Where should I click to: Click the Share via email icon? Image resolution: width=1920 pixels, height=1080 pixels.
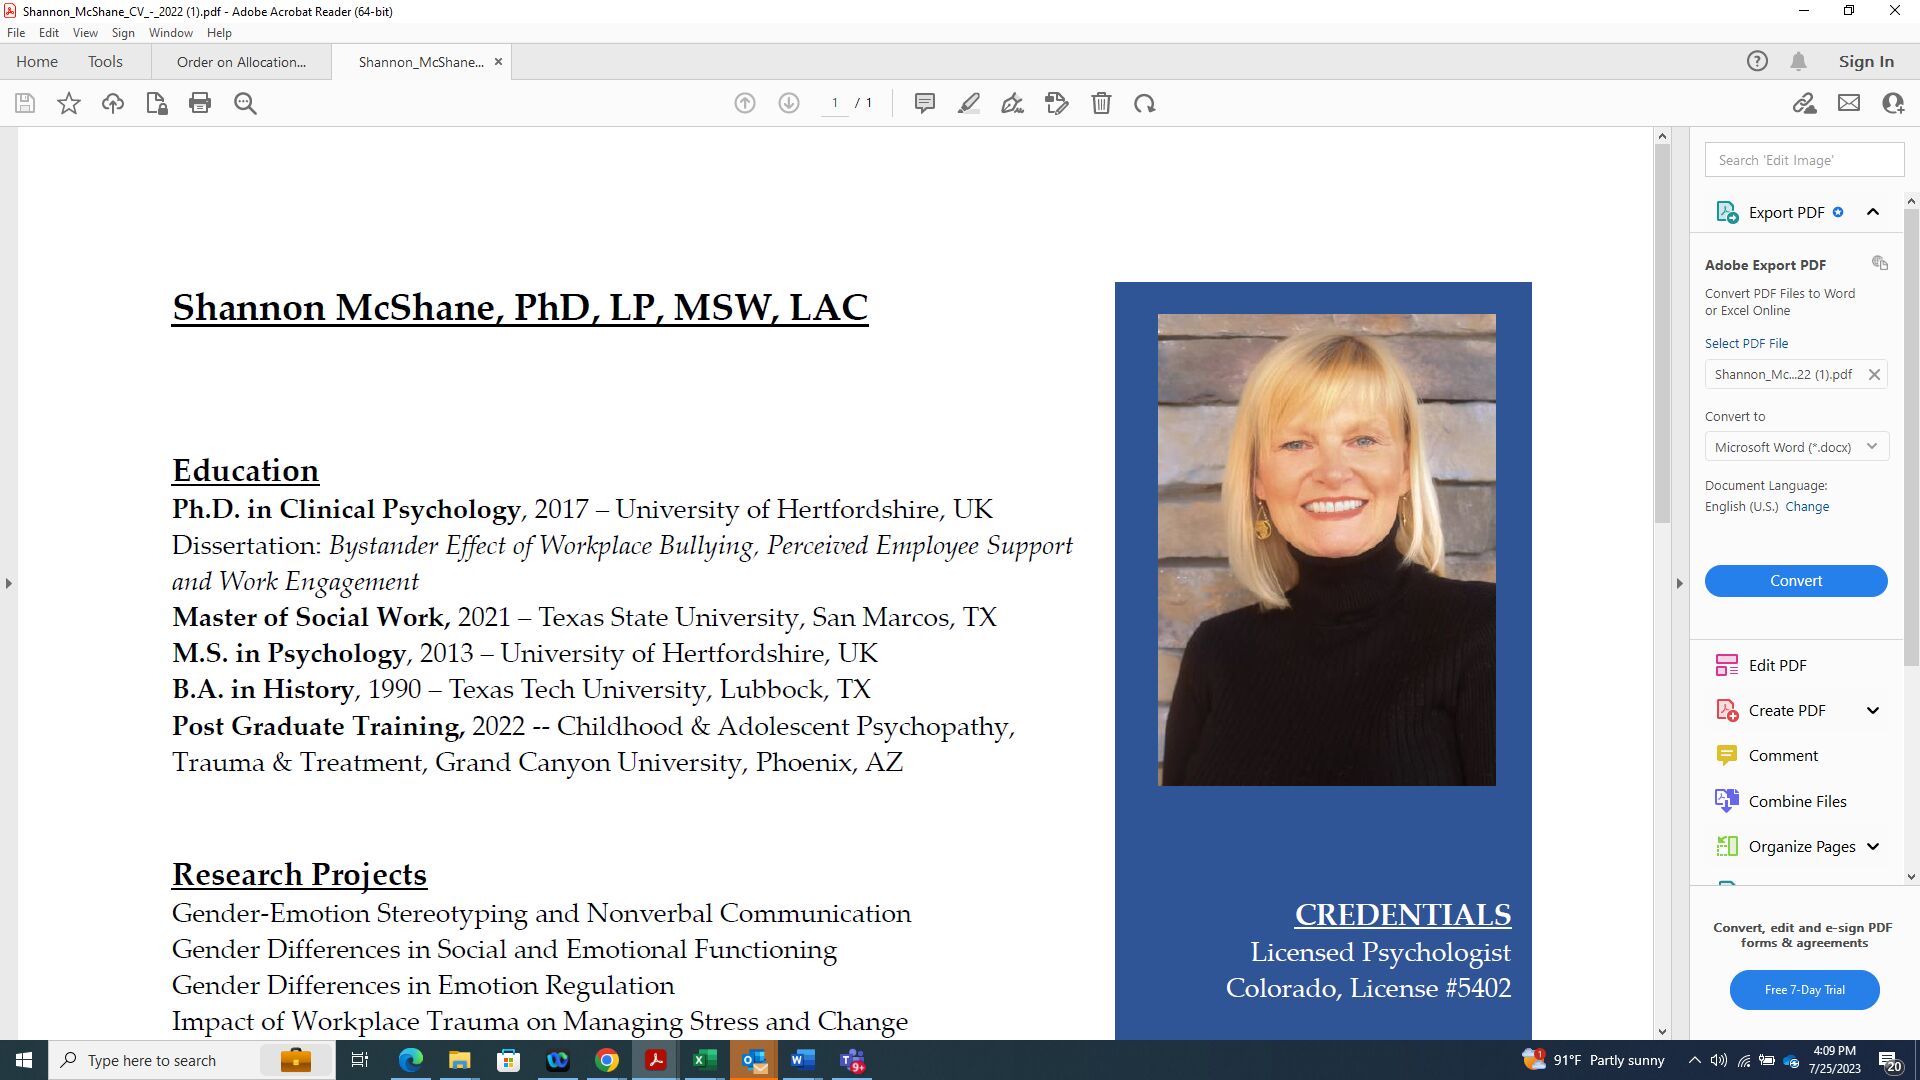(1849, 103)
